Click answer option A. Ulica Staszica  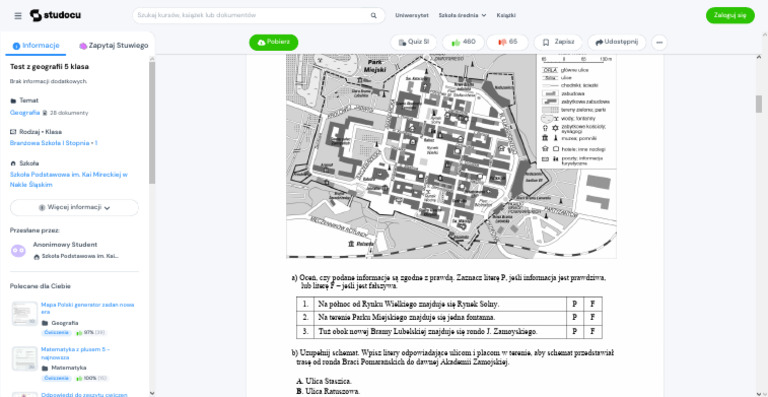click(324, 381)
